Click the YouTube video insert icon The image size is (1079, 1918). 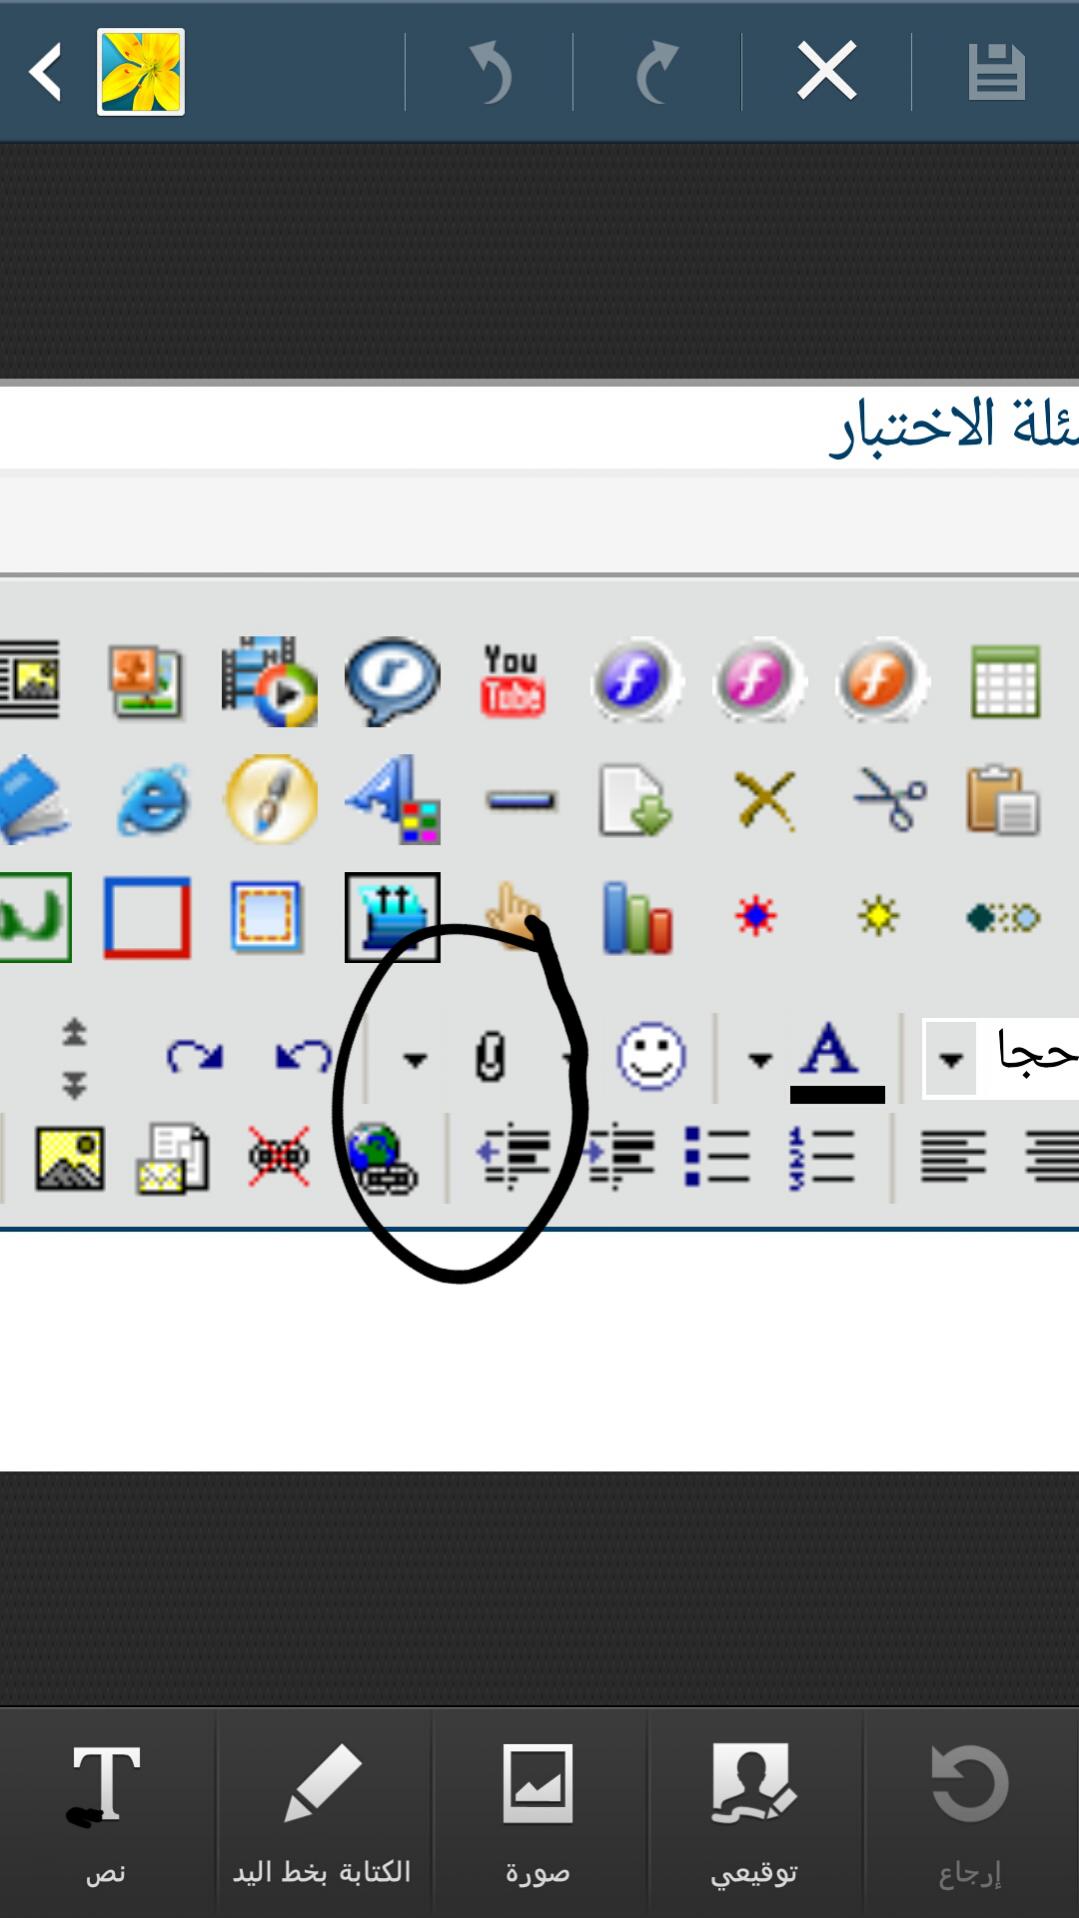512,680
